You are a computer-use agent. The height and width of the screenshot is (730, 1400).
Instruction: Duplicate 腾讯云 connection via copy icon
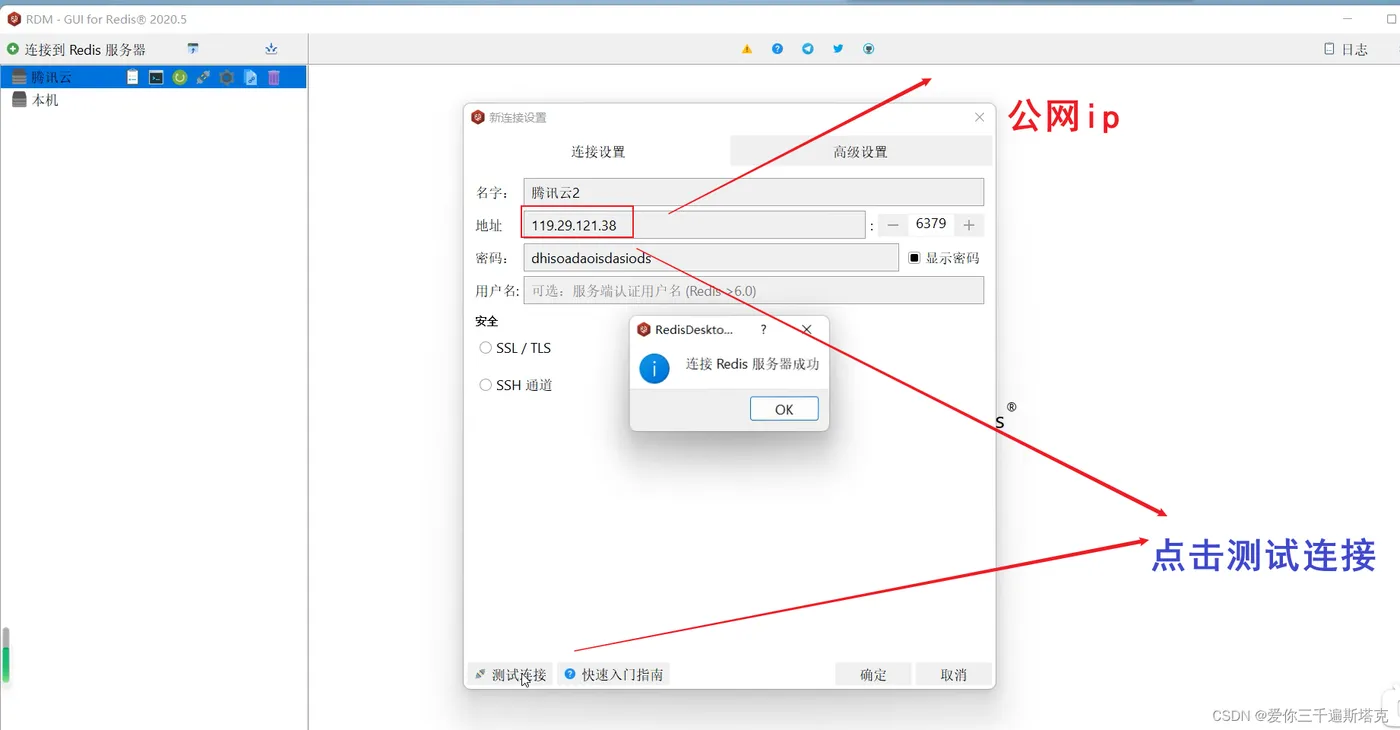(251, 77)
